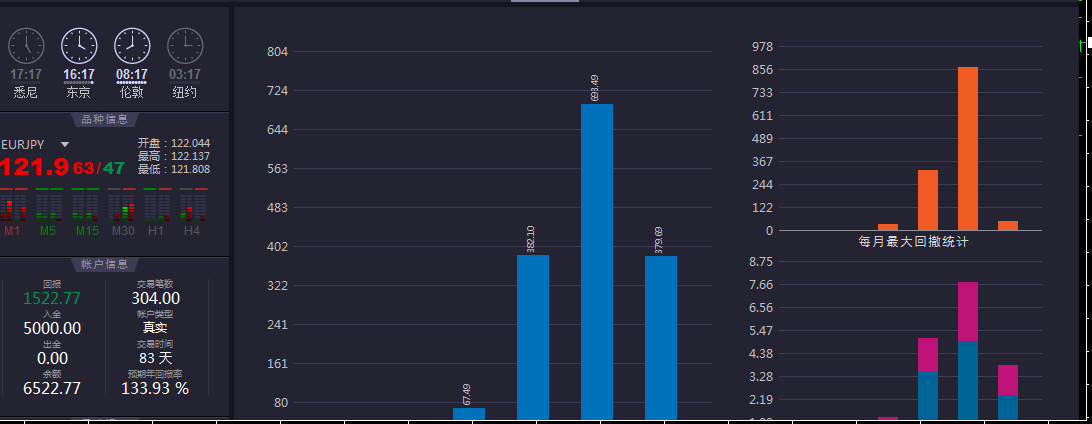Click the account type 真实
Screen dimensions: 1092x424
tap(155, 328)
